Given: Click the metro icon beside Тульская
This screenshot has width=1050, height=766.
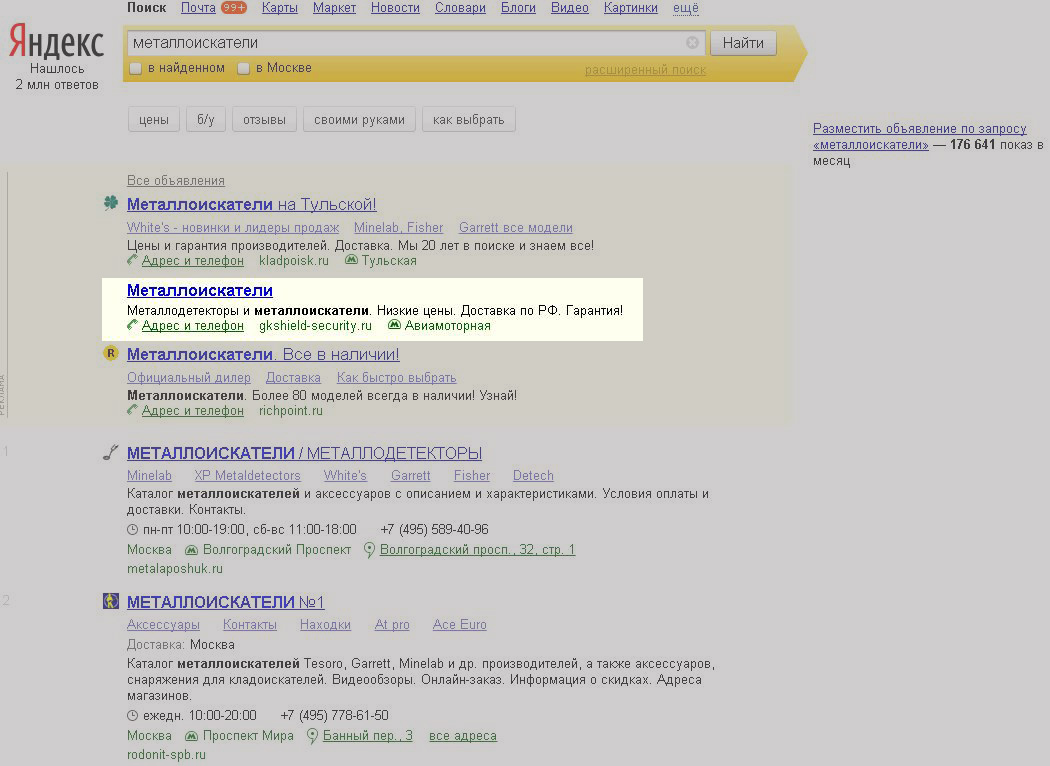Looking at the screenshot, I should point(352,260).
